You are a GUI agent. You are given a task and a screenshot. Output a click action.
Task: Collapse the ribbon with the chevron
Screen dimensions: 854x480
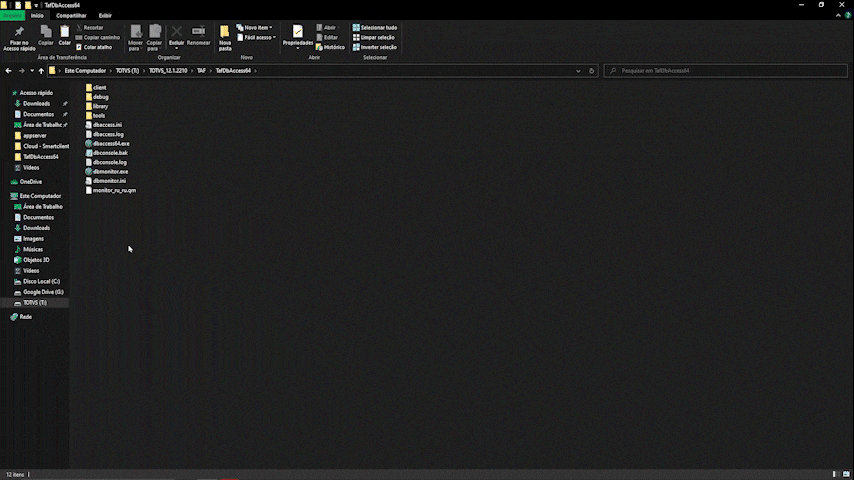(838, 15)
